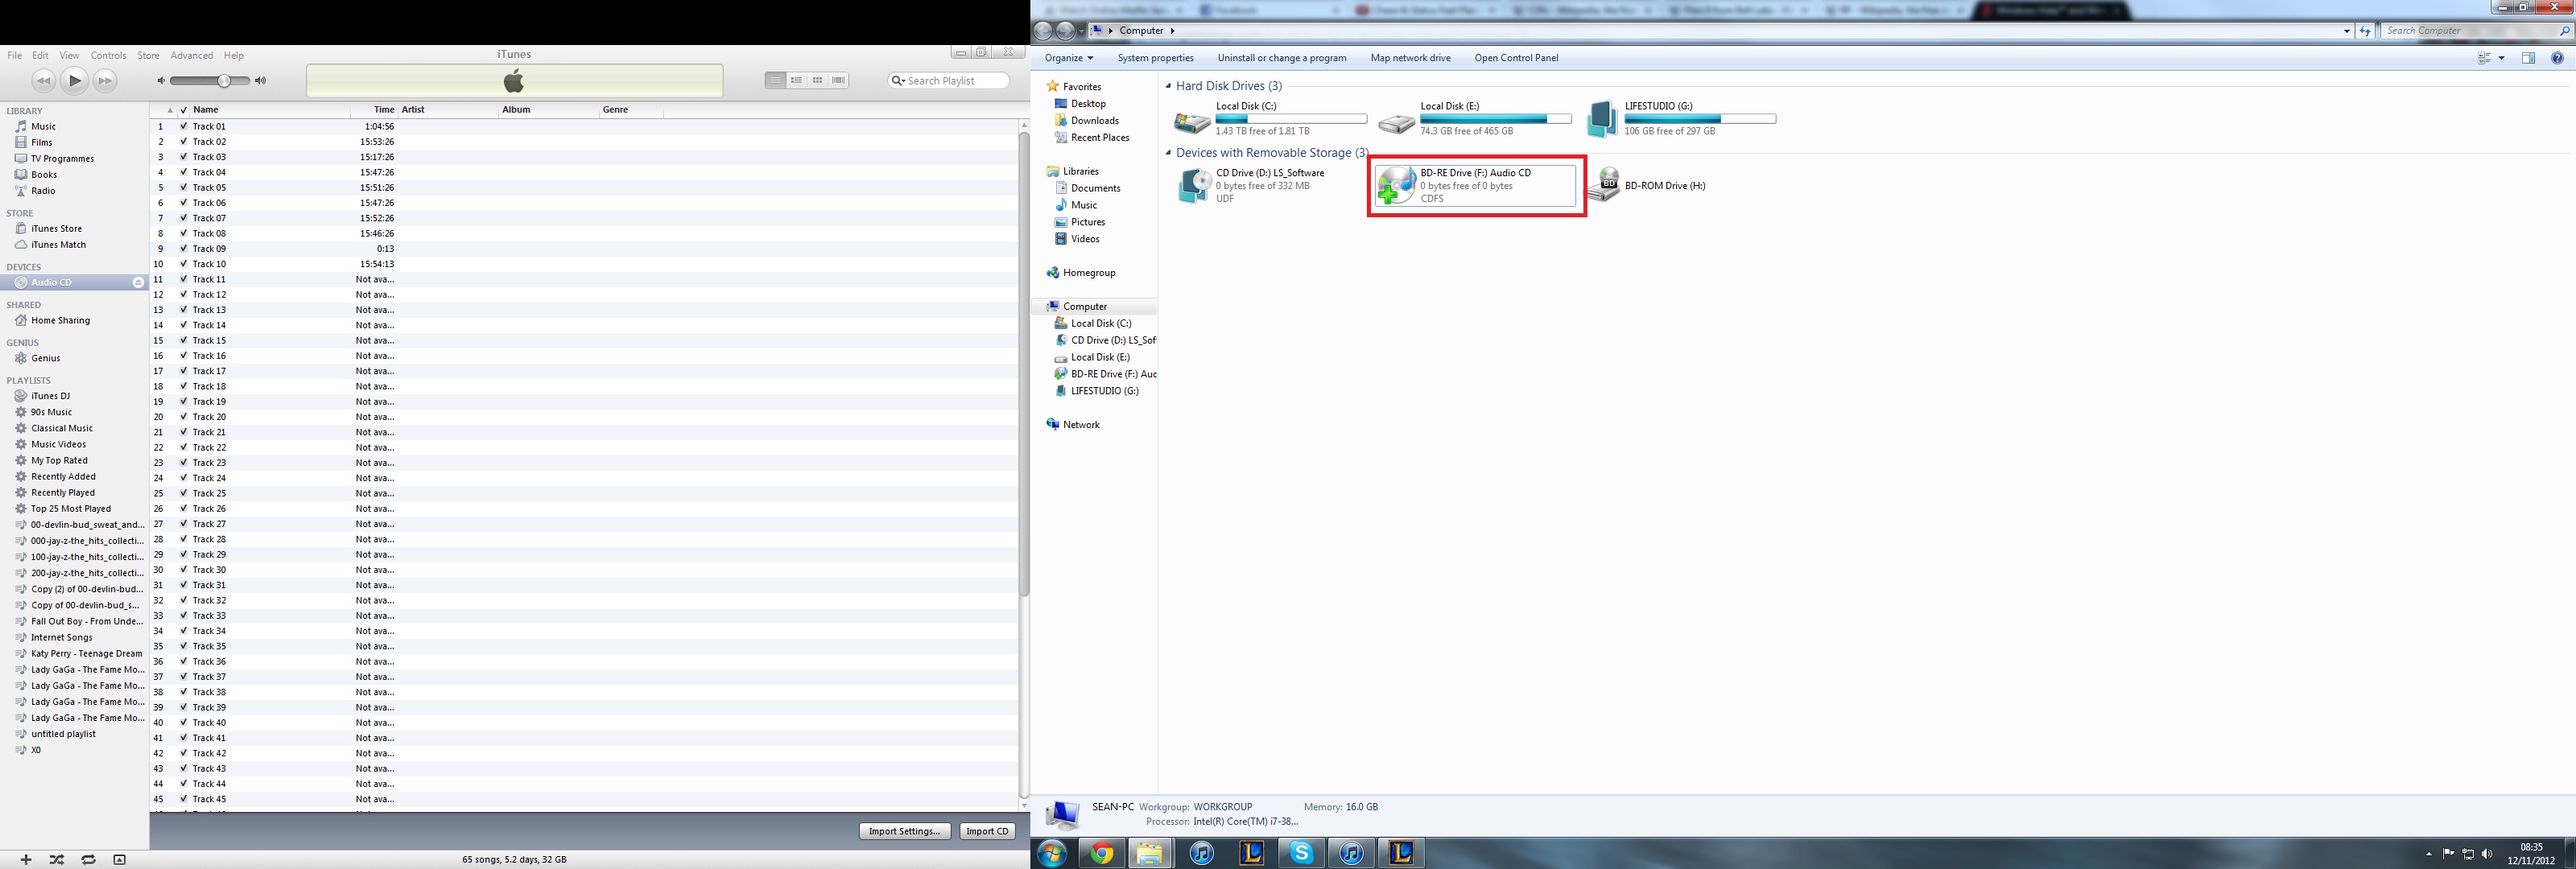Open iTunes Store in sidebar
Viewport: 2576px width, 869px height.
coord(56,229)
